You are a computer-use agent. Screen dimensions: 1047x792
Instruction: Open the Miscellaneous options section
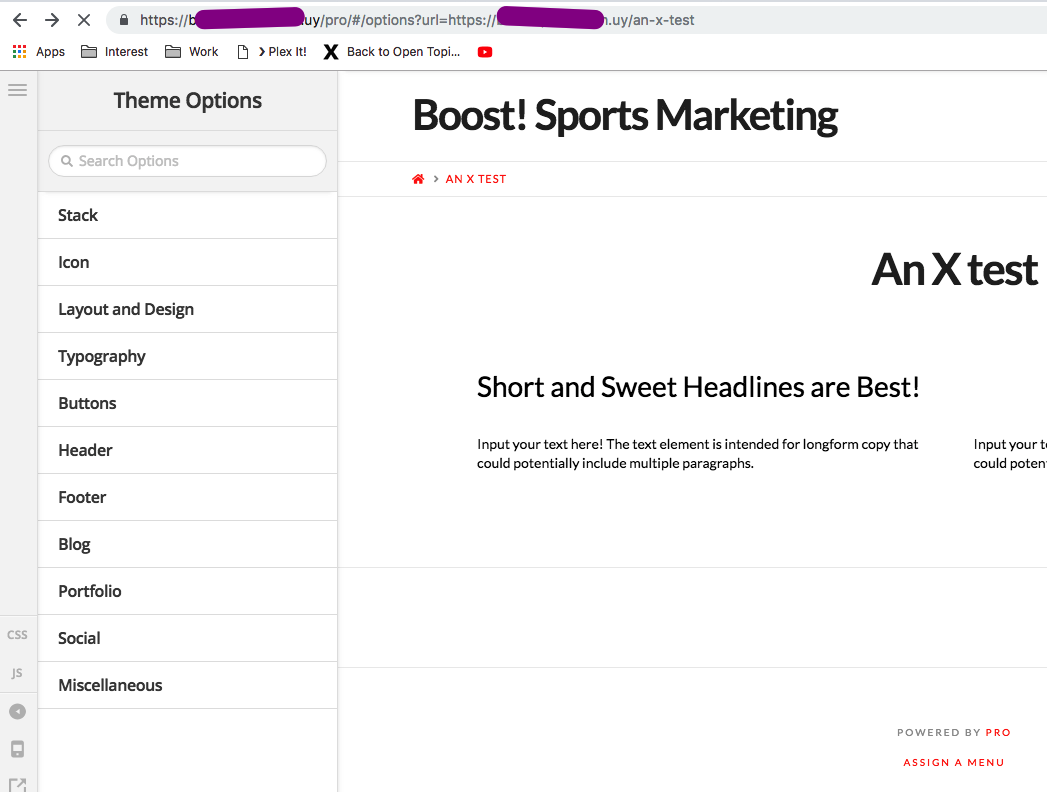coord(187,685)
